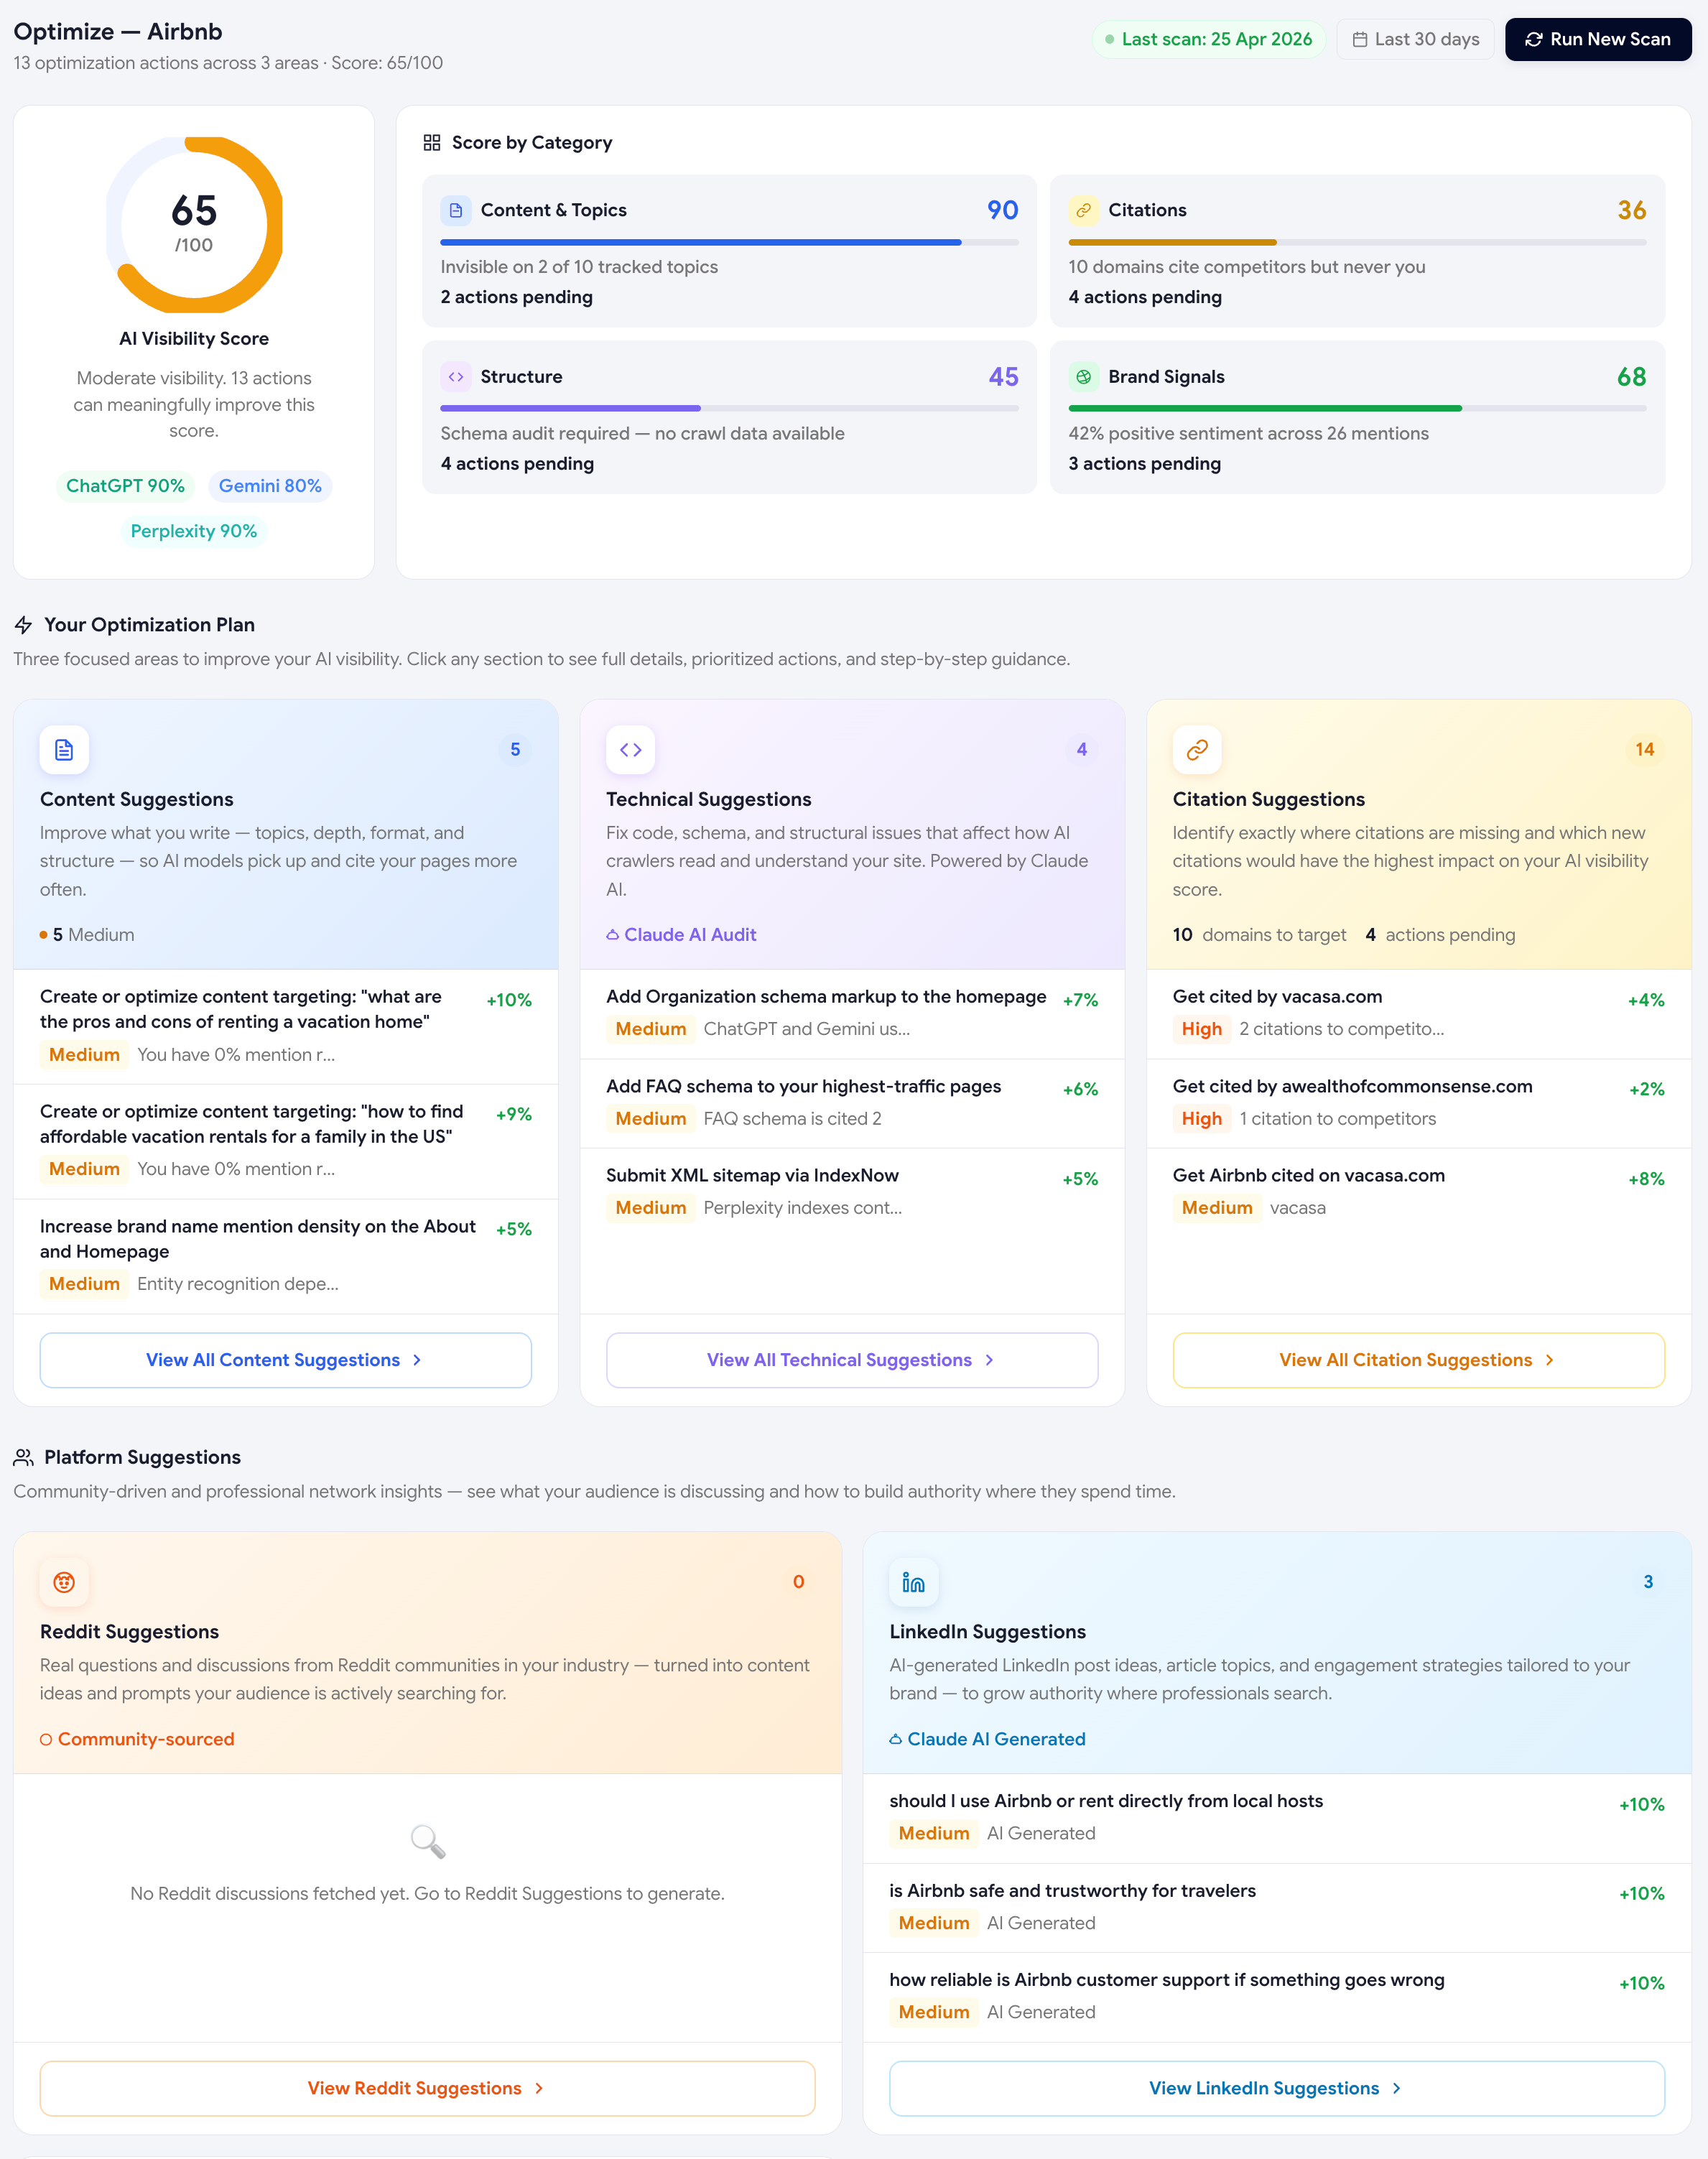Click the LinkedIn Suggestions icon
1708x2159 pixels.
coord(913,1582)
